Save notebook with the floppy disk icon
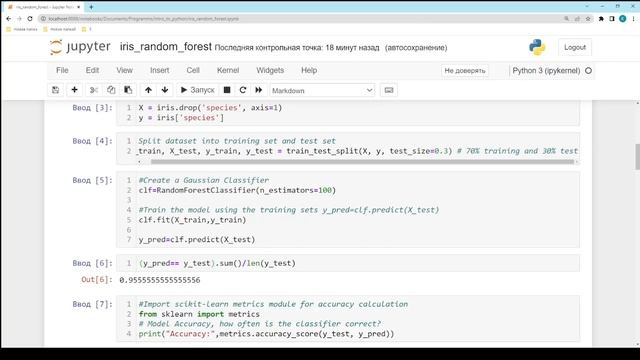The height and width of the screenshot is (360, 640). click(56, 90)
